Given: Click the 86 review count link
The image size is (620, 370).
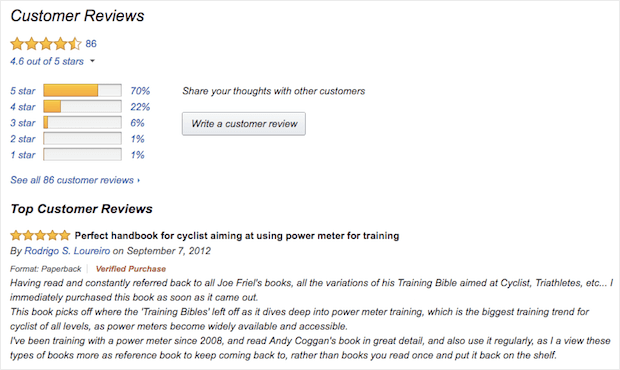Looking at the screenshot, I should (91, 43).
